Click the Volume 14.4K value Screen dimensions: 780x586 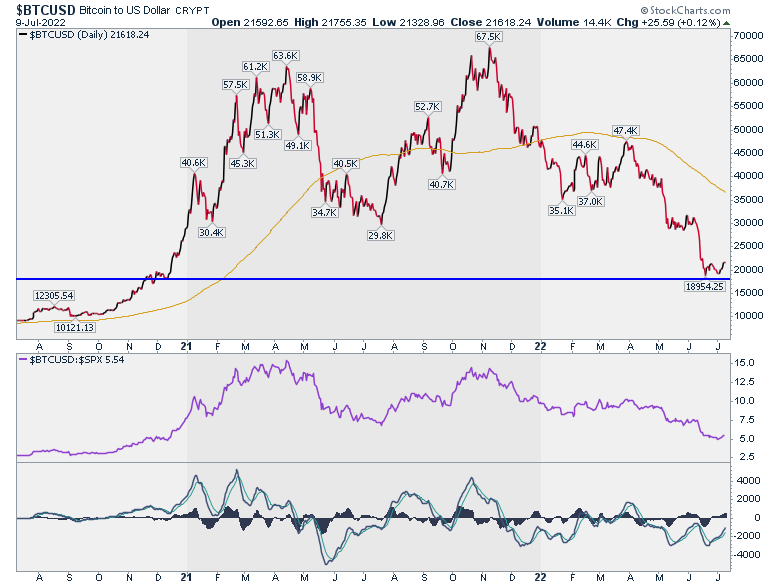click(x=574, y=22)
